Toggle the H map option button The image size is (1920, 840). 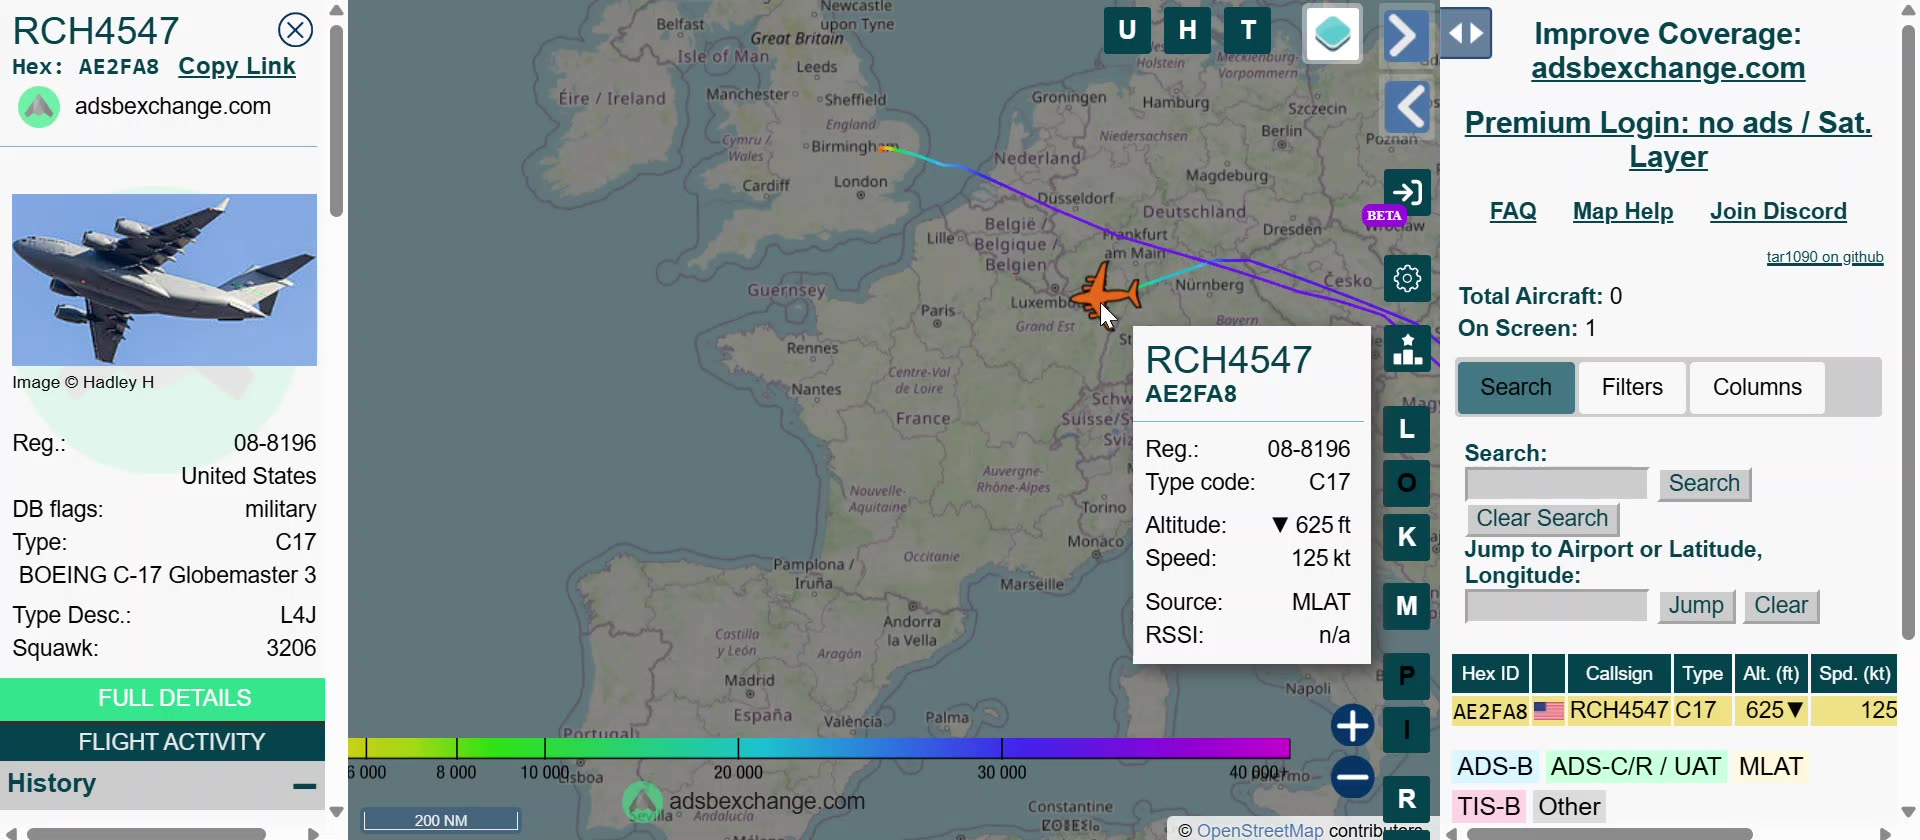1188,31
